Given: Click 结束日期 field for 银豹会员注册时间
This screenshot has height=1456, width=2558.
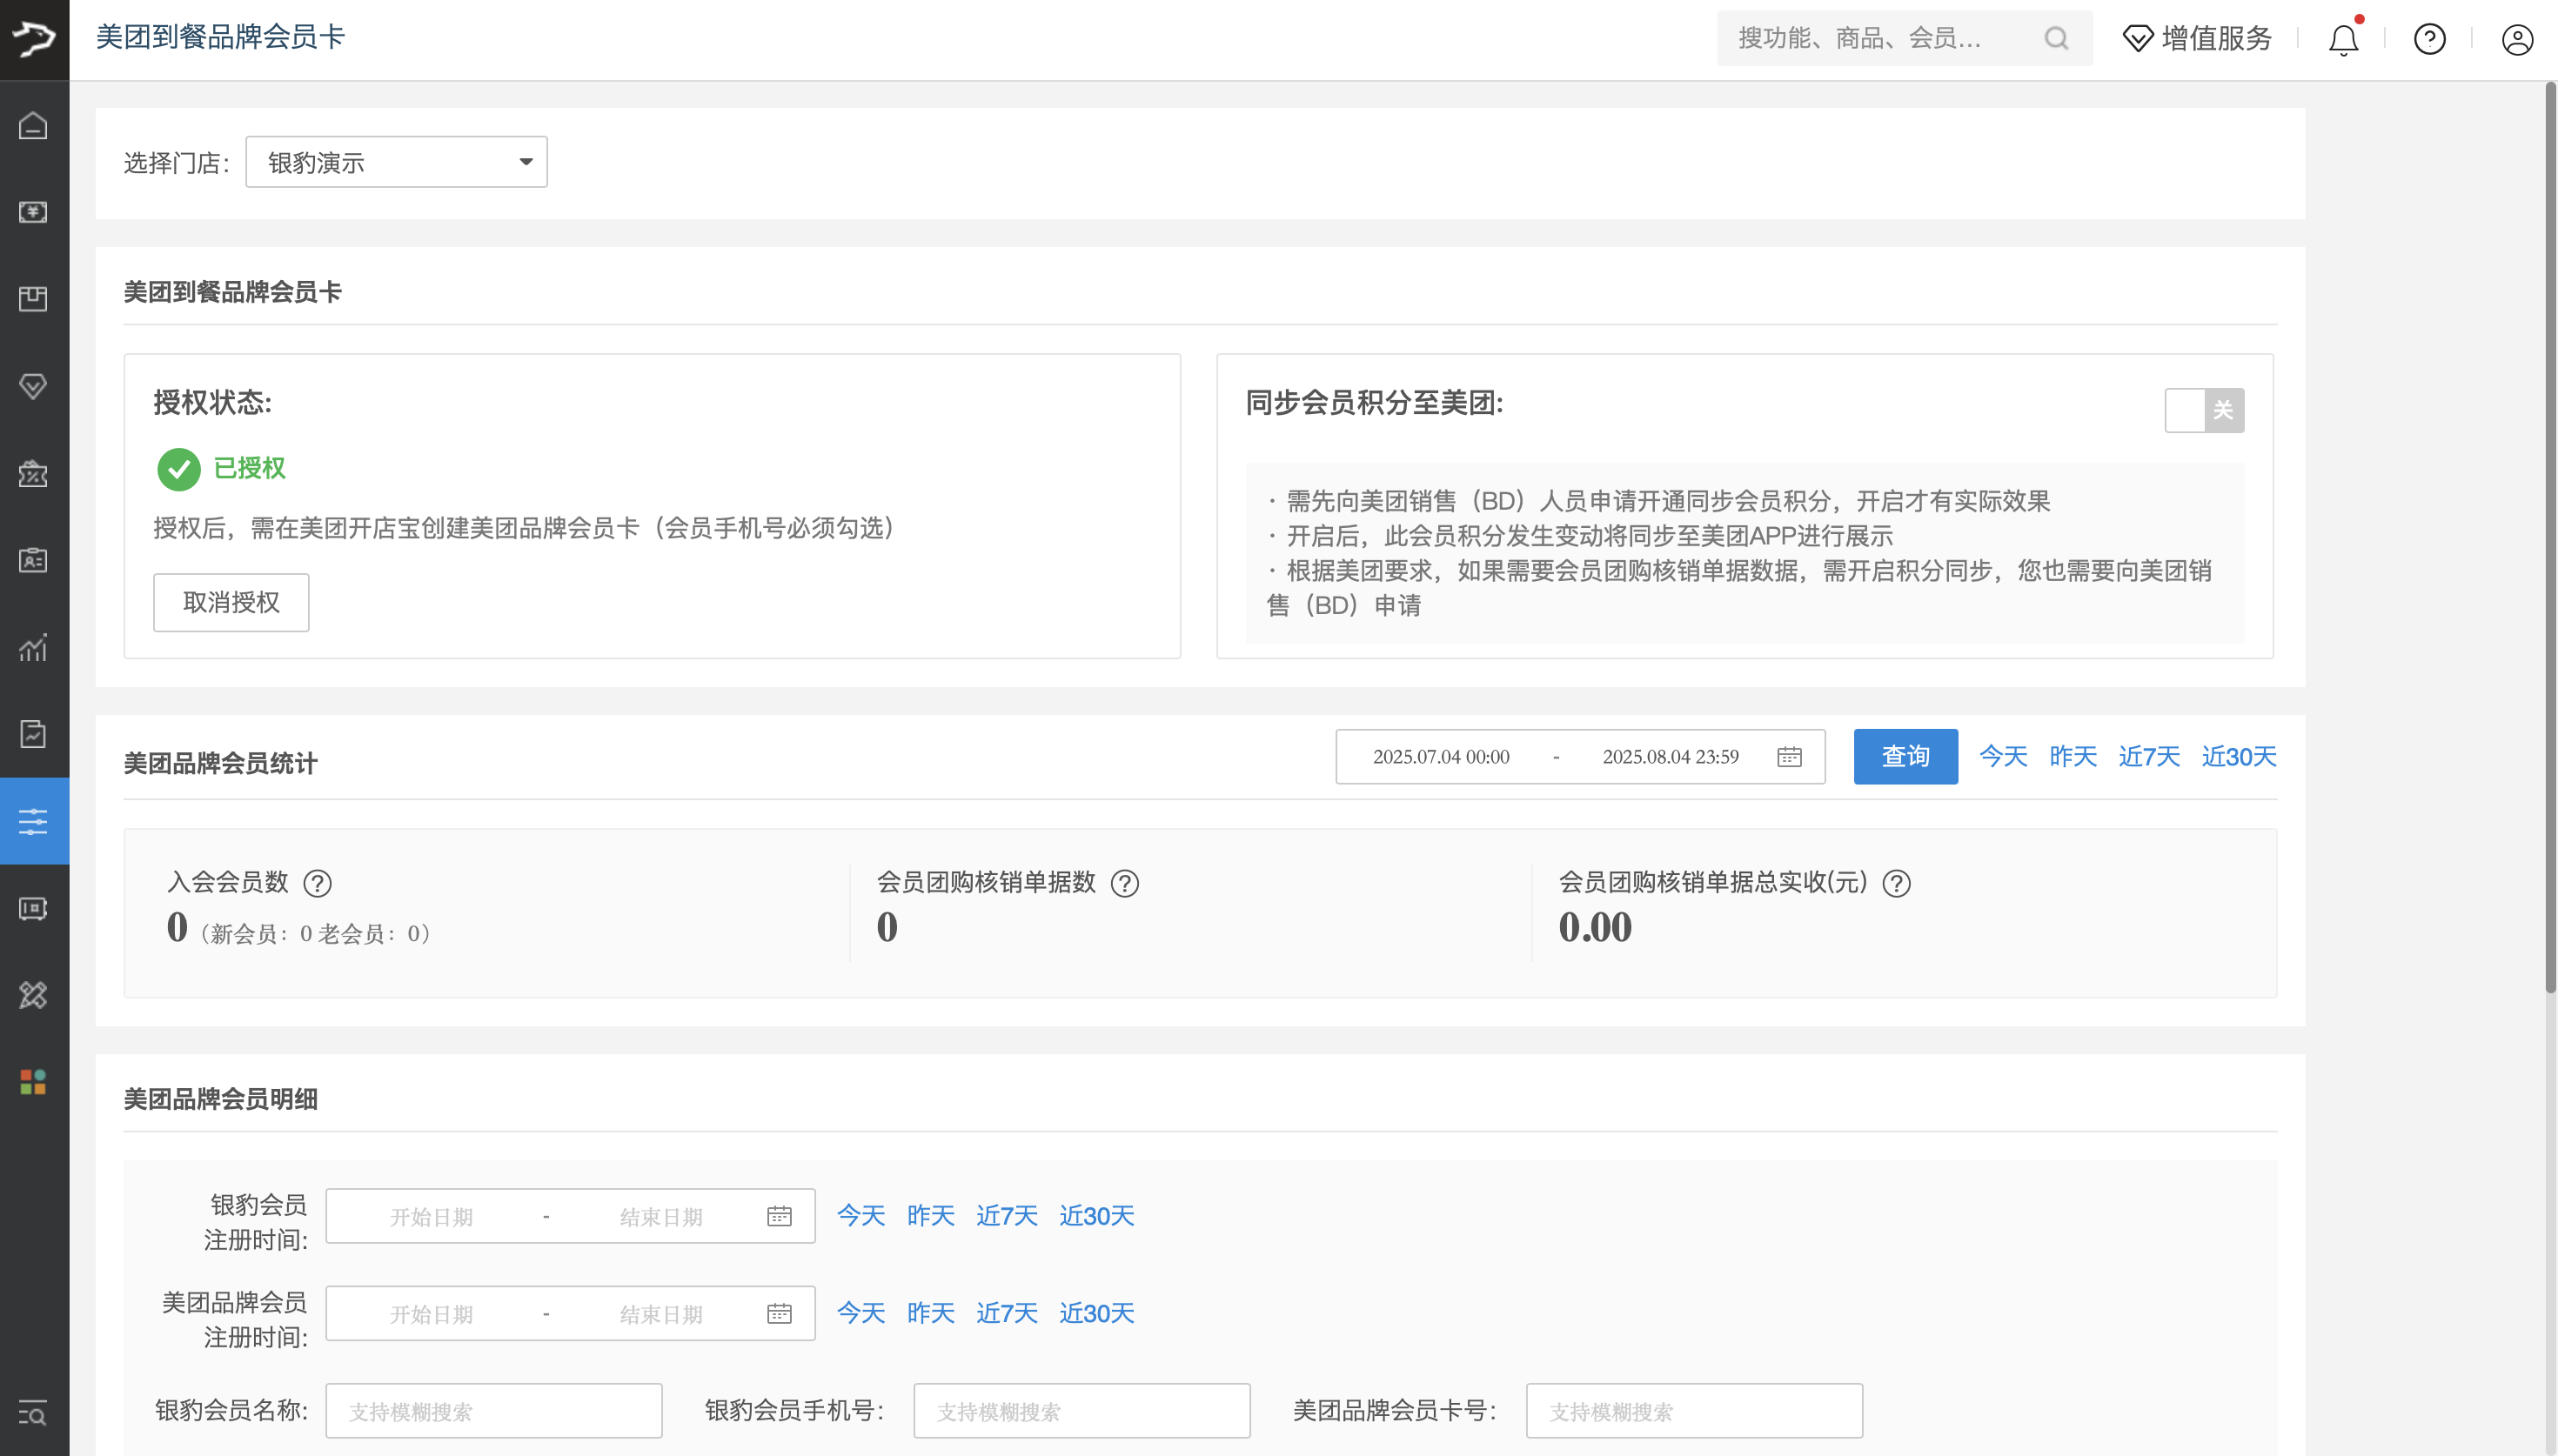Looking at the screenshot, I should (x=661, y=1217).
